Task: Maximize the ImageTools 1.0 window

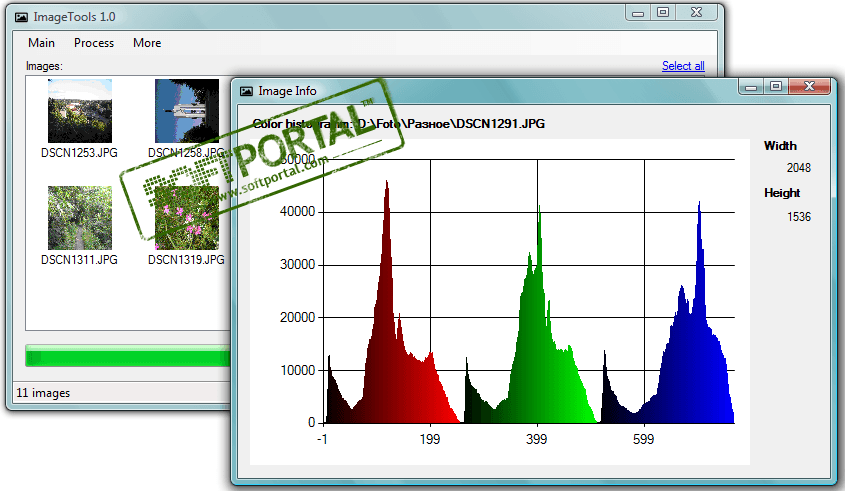Action: (x=663, y=13)
